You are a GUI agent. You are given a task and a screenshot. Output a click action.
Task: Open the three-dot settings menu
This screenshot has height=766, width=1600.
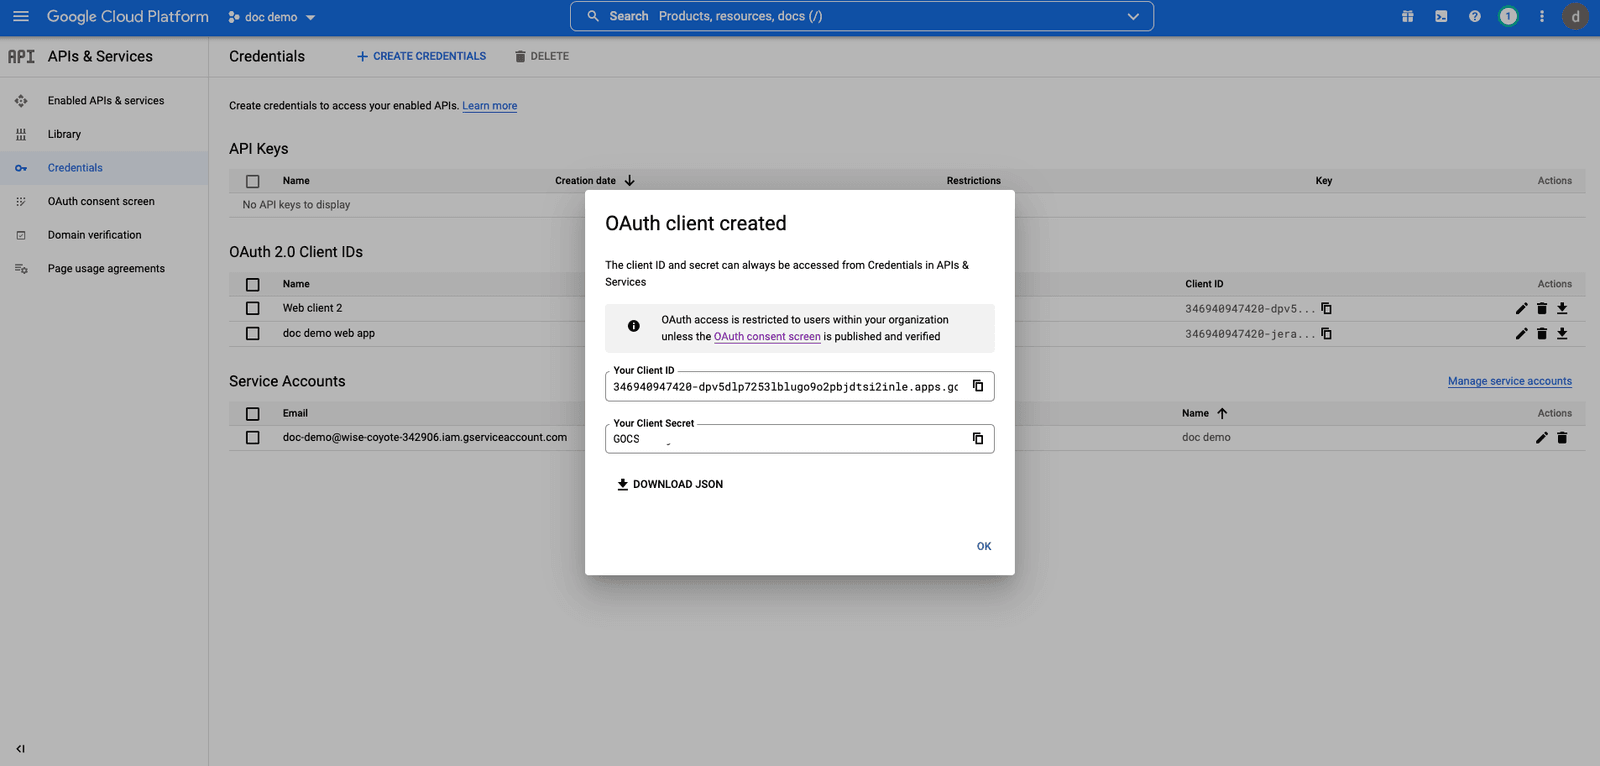(x=1541, y=16)
